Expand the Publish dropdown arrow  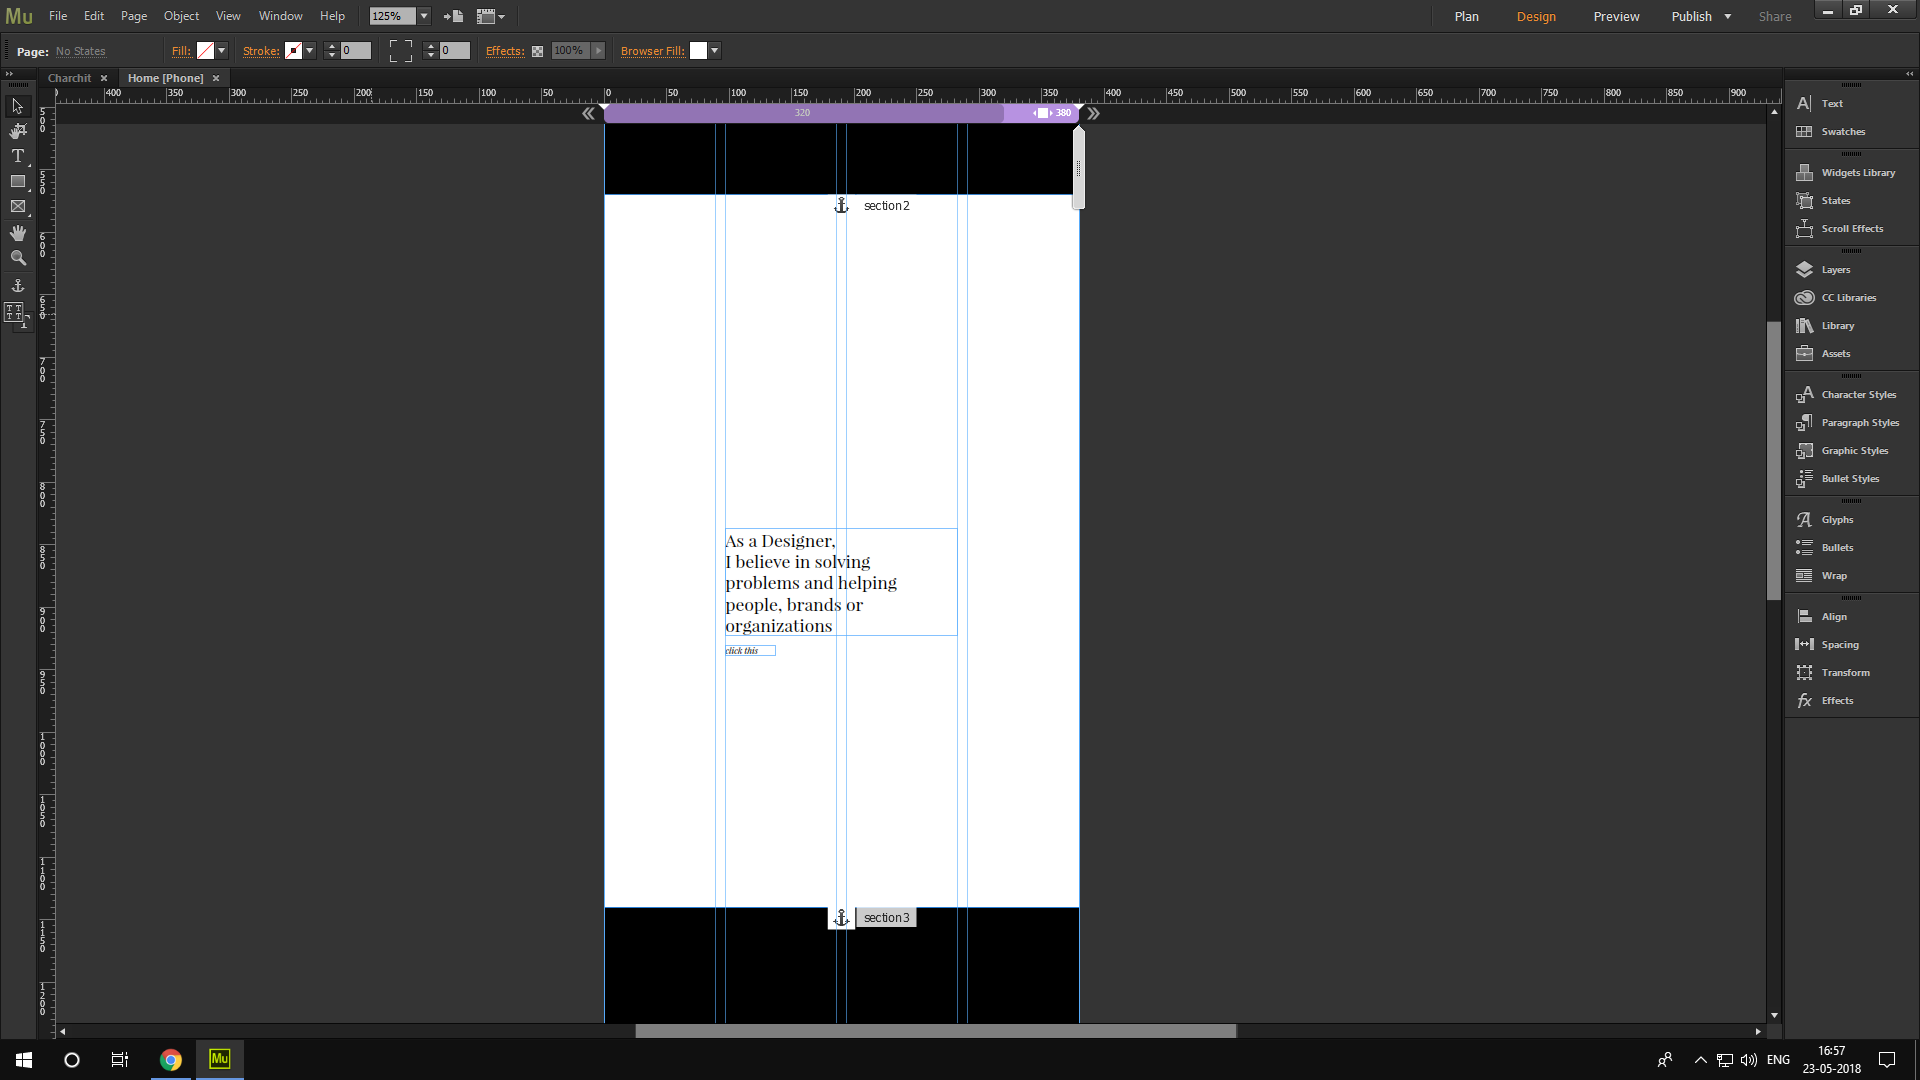point(1727,16)
